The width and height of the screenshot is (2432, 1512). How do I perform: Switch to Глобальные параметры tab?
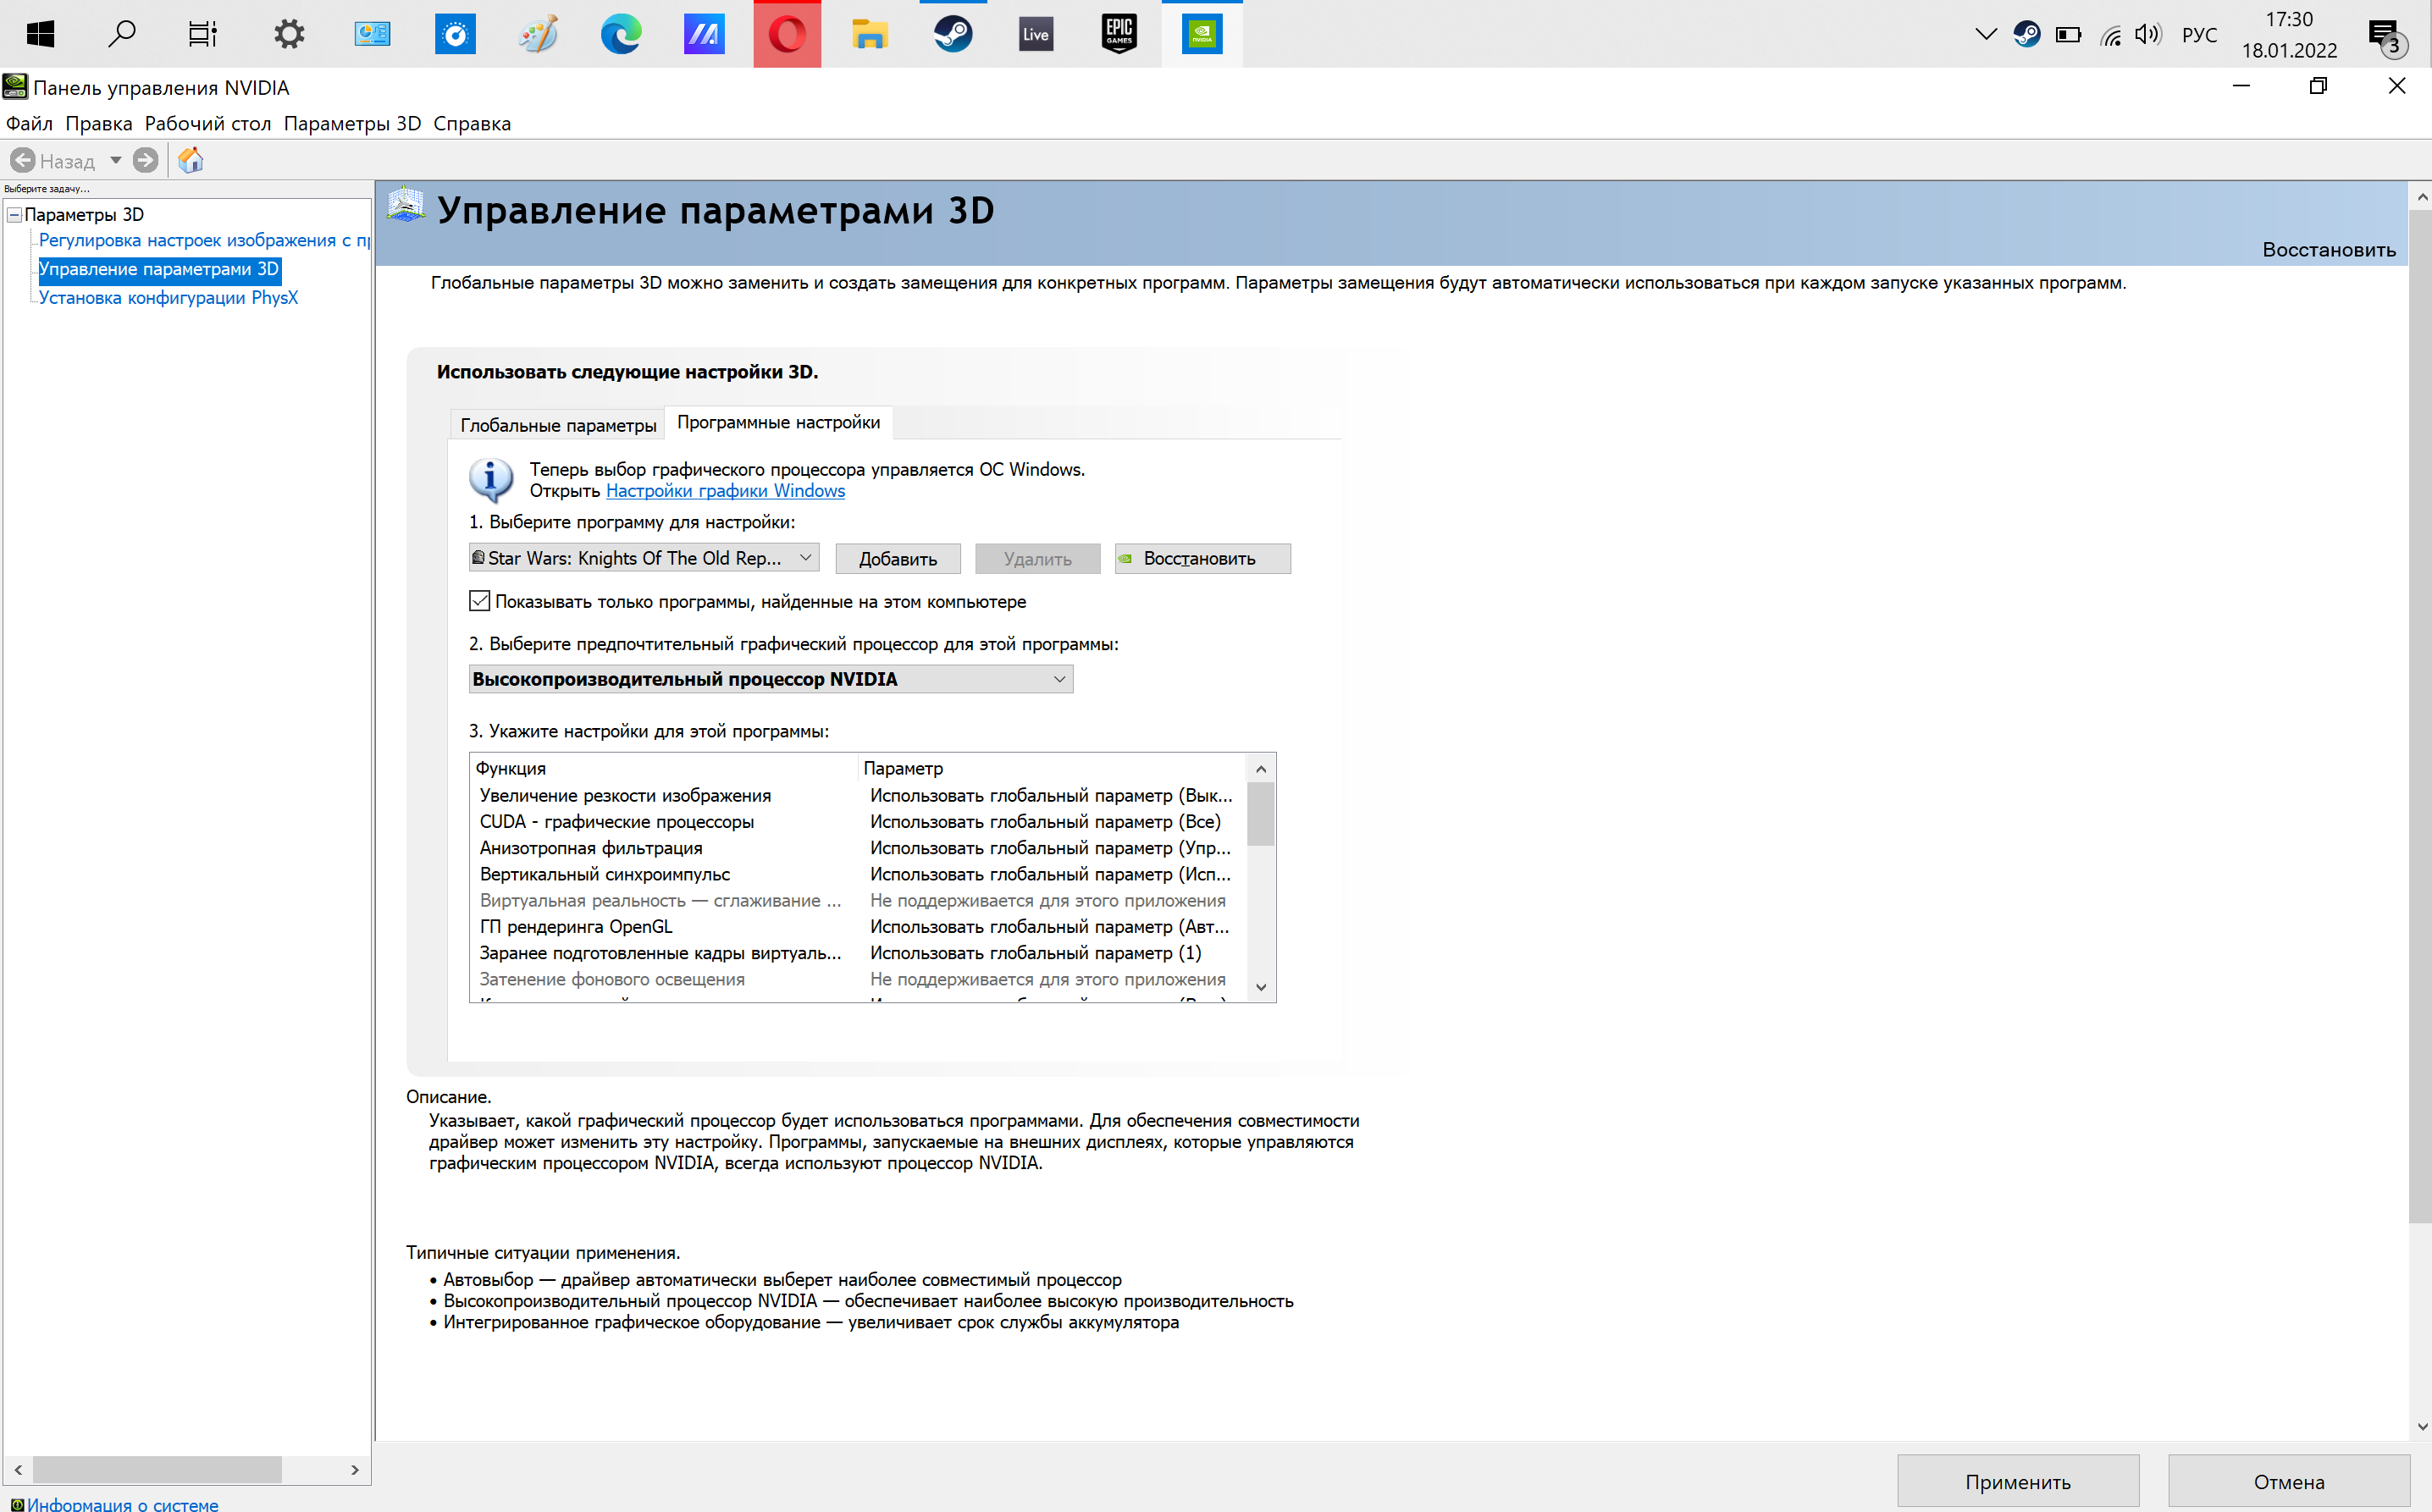557,425
